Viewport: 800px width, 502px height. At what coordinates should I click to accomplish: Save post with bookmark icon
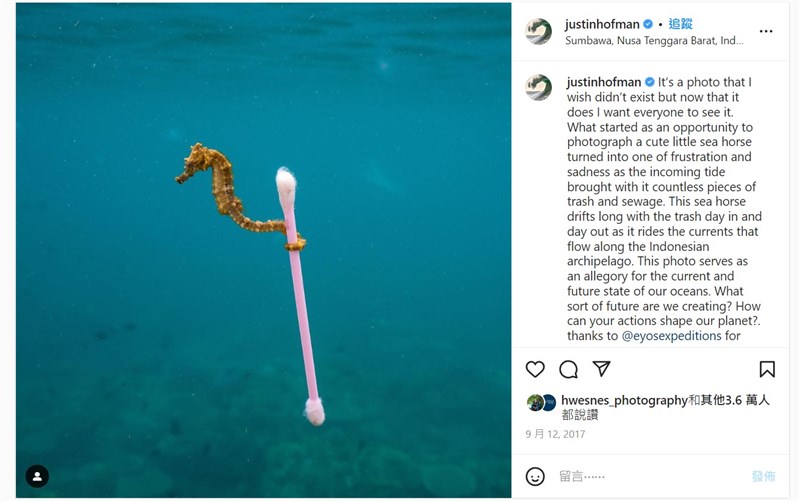click(767, 369)
